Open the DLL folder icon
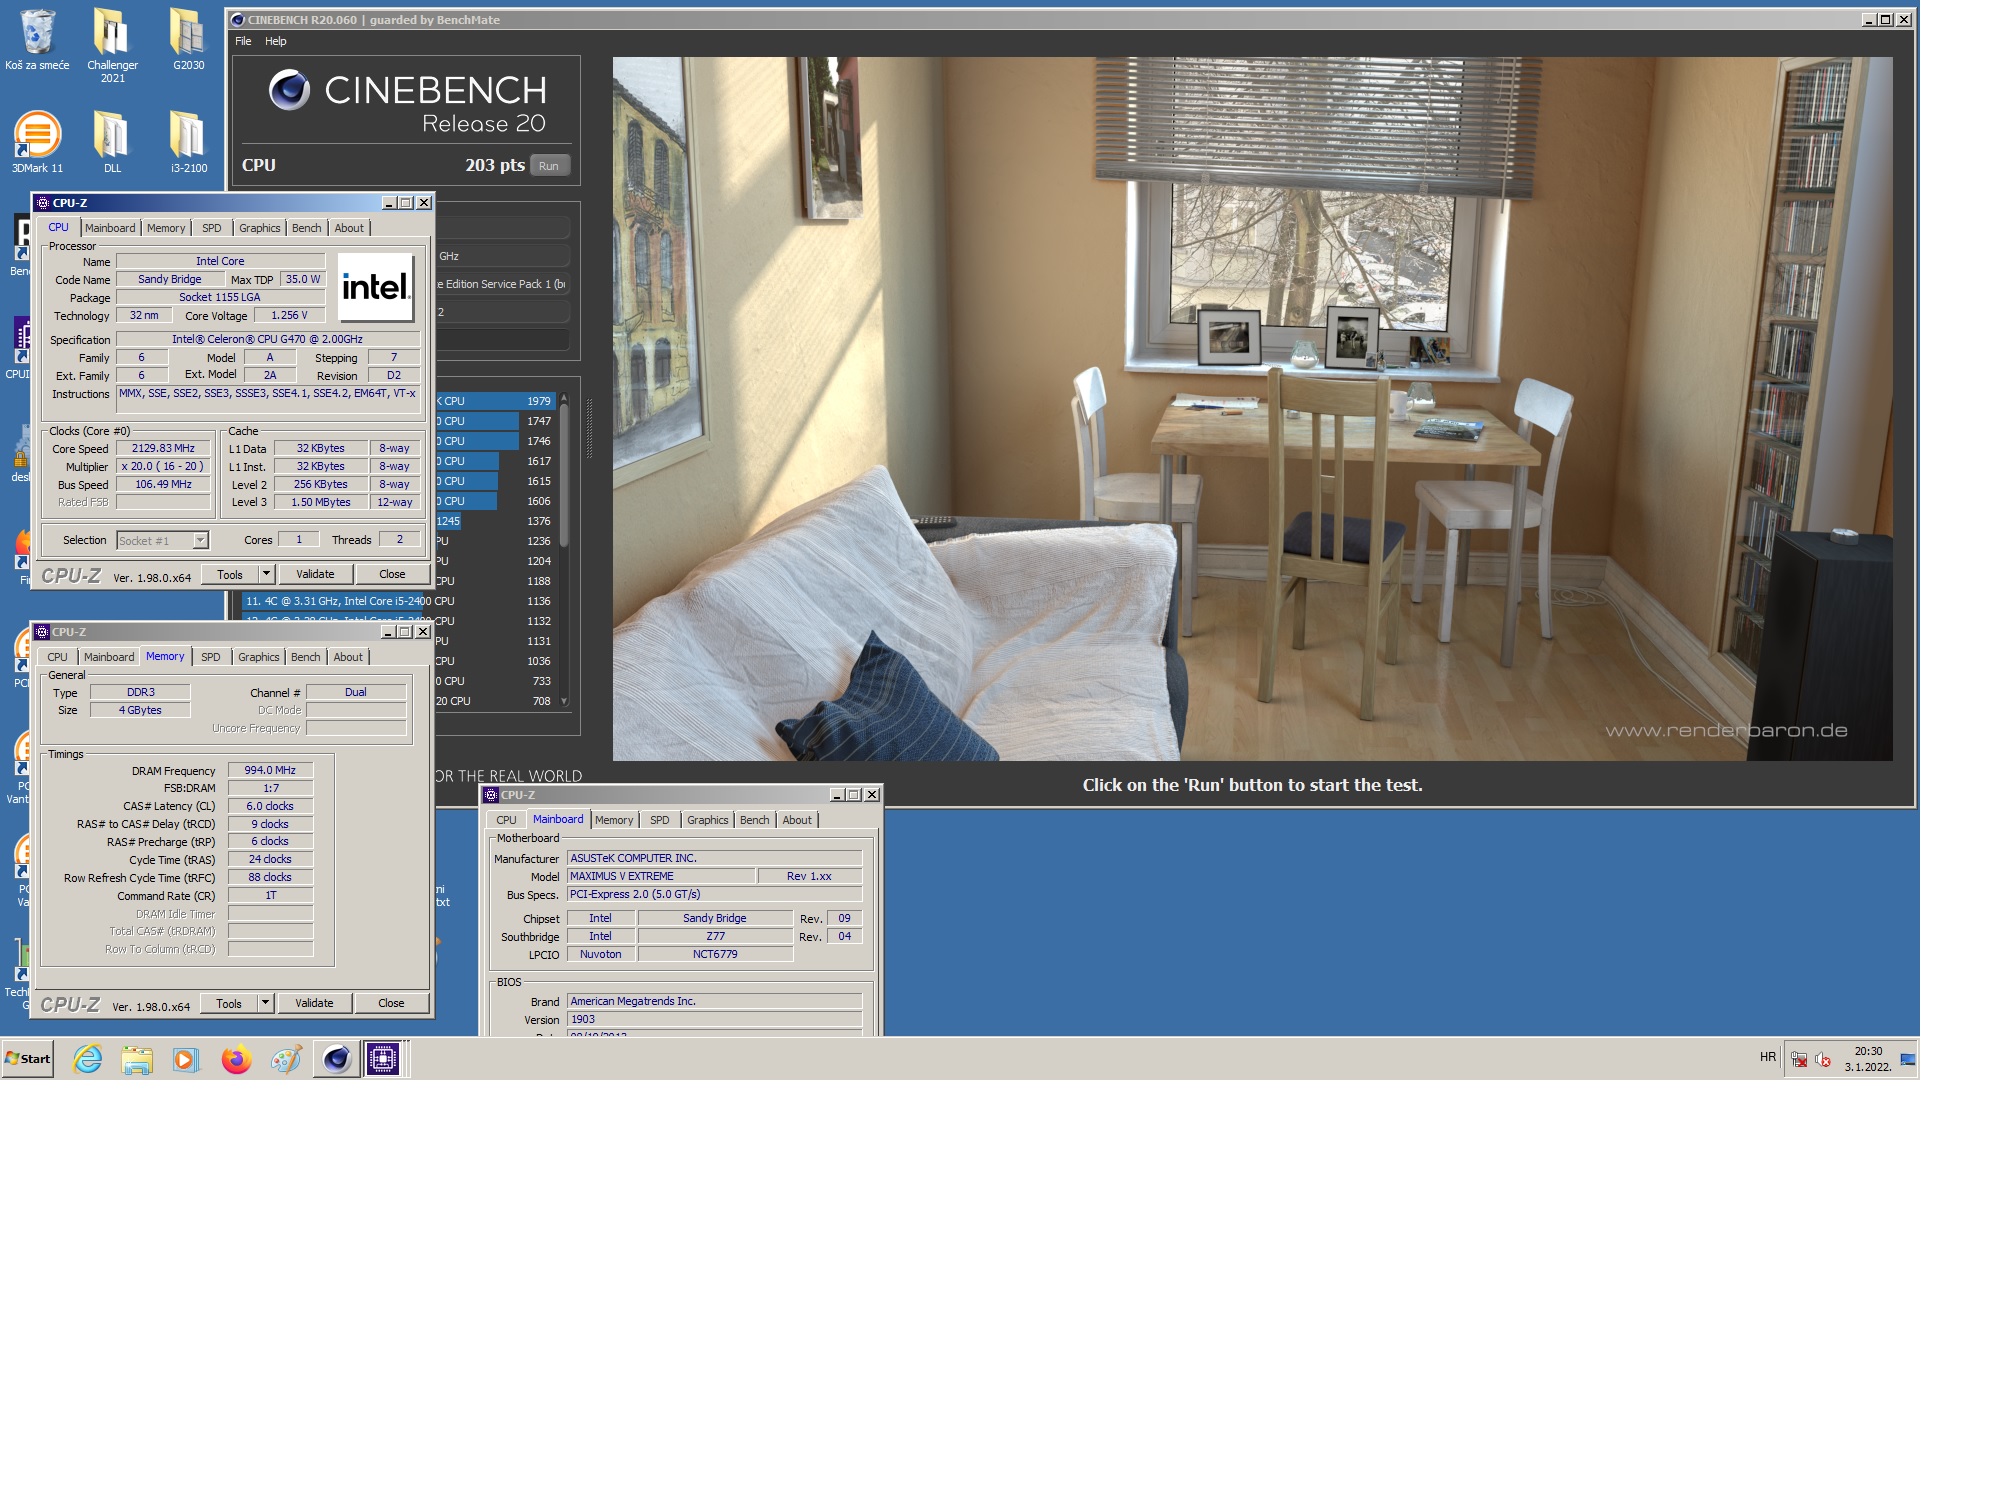Screen dimensions: 2000x1500 coord(112,141)
